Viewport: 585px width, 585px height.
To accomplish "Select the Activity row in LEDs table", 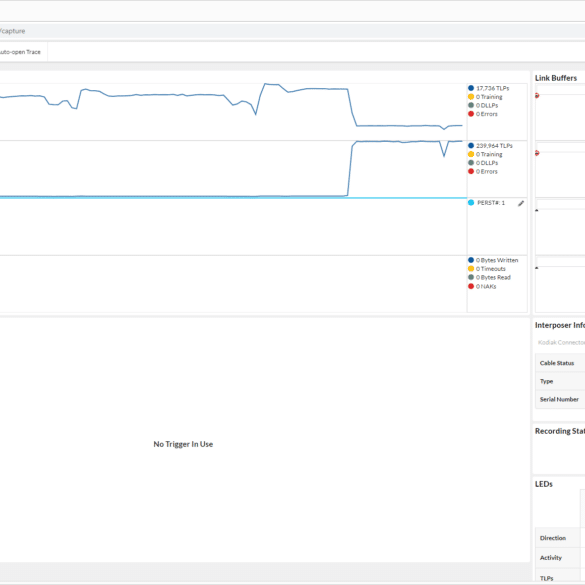I will pyautogui.click(x=560, y=558).
